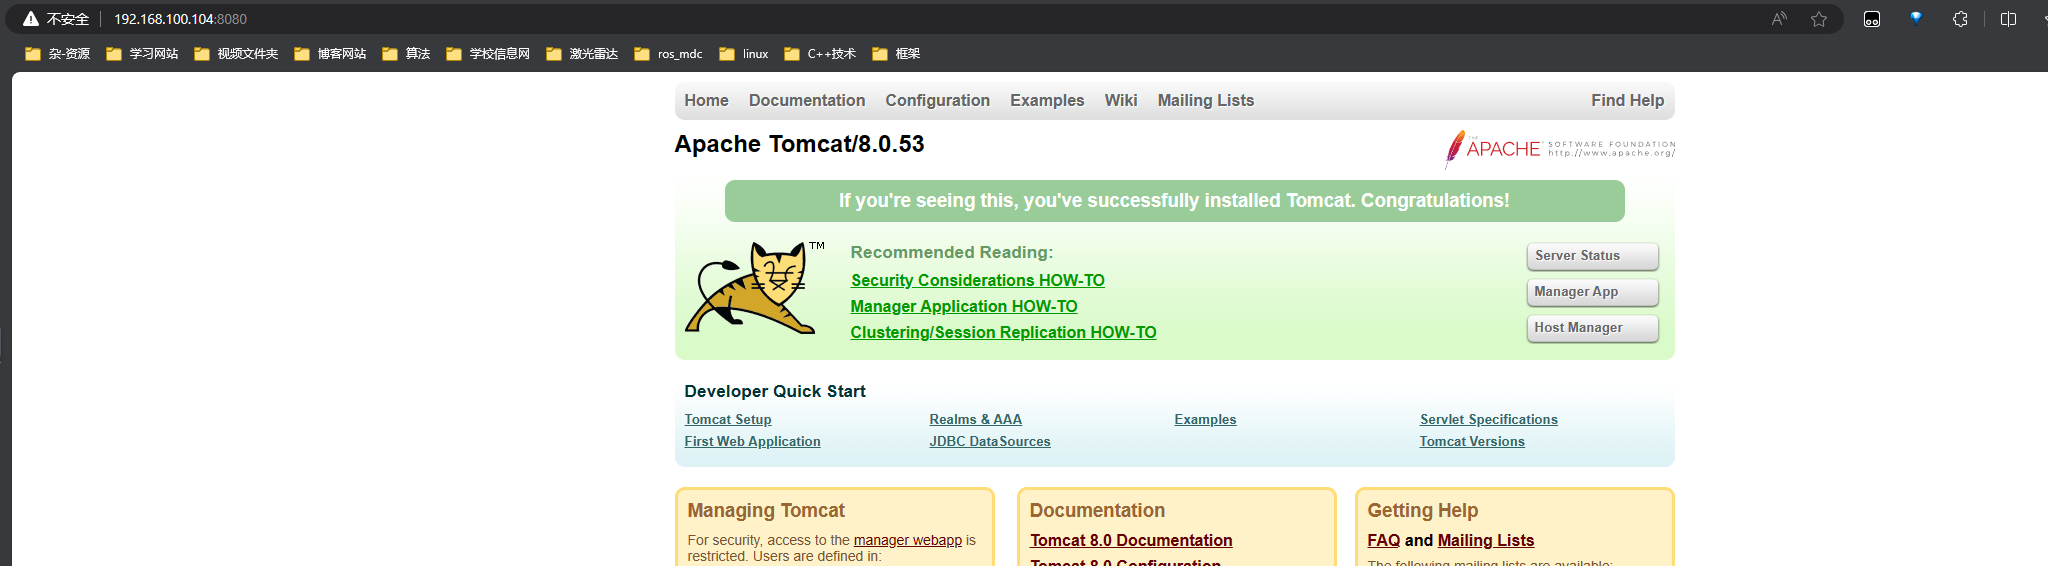Open the 学校信息网 bookmark folder
This screenshot has height=566, width=2048.
(488, 54)
